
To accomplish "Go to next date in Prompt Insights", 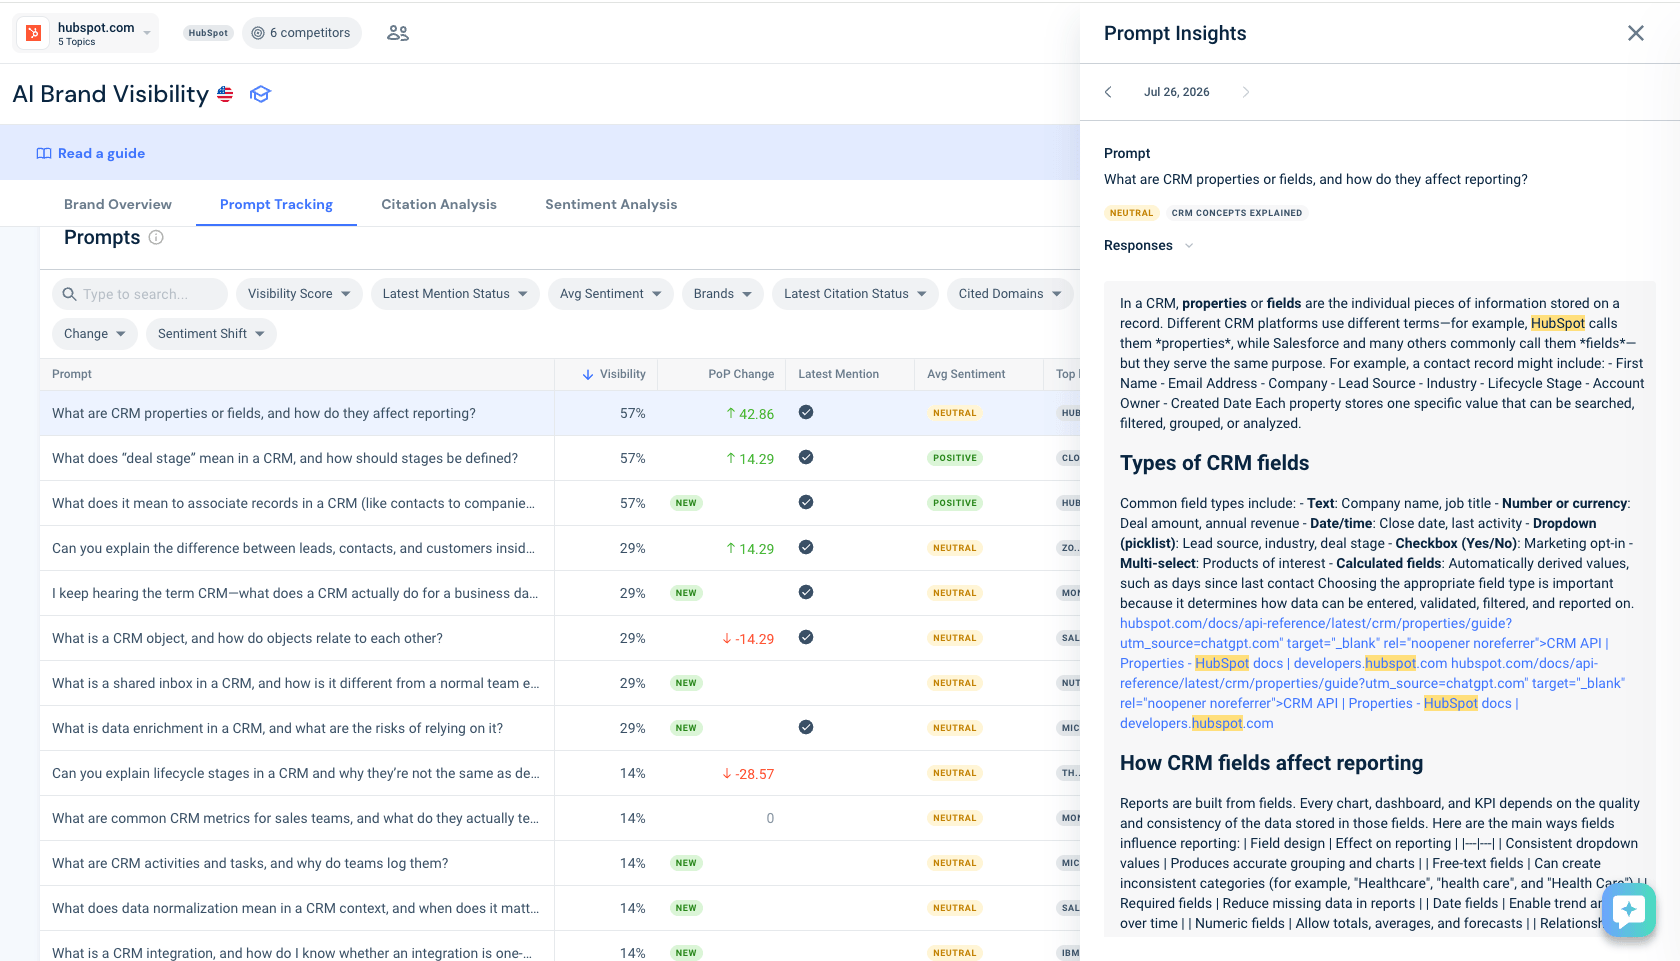I will 1246,92.
